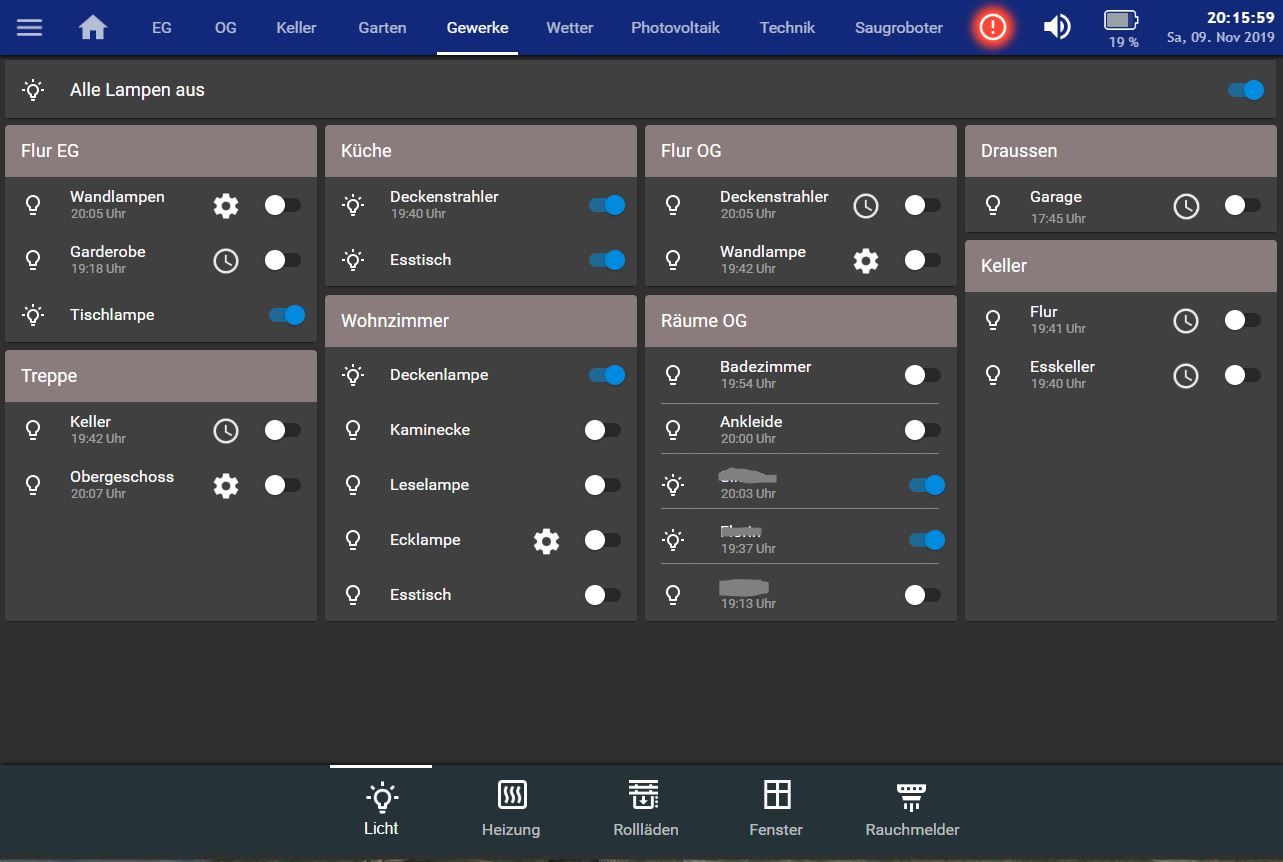The width and height of the screenshot is (1283, 862).
Task: Click the Alle Lampen aus bulb icon
Action: [x=33, y=90]
